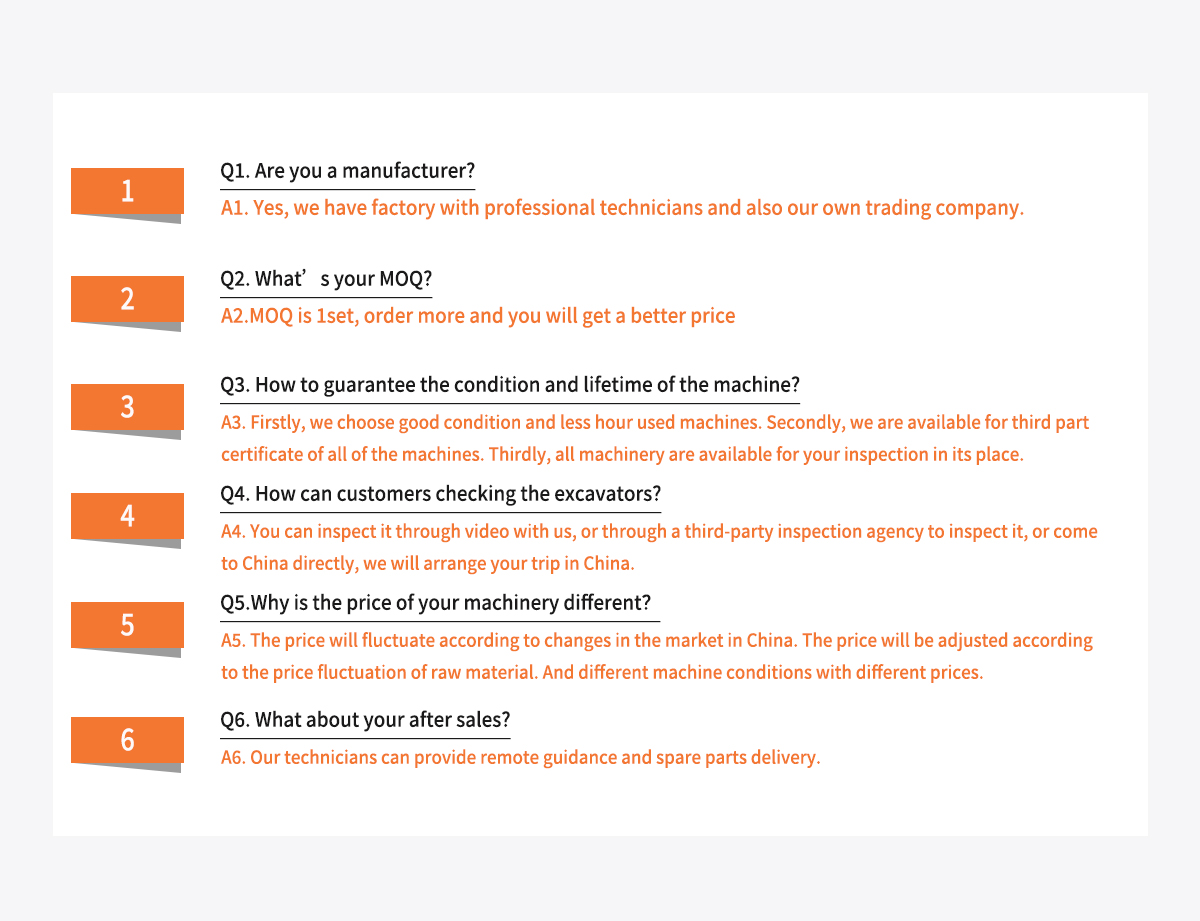Open the "What's your MOQ?" question
Viewport: 1200px width, 921px height.
pos(326,279)
